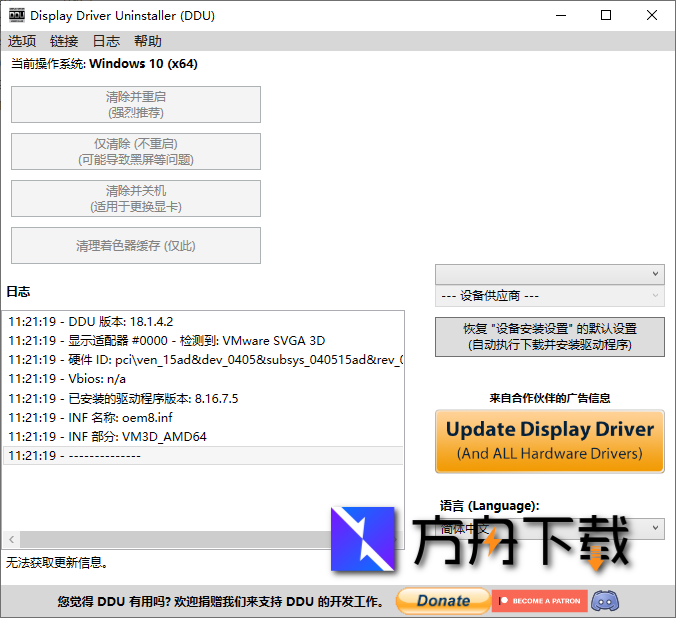The width and height of the screenshot is (676, 618).
Task: Select log line 已安装的驱动程序版本: 8.16.7.5
Action: coord(203,398)
